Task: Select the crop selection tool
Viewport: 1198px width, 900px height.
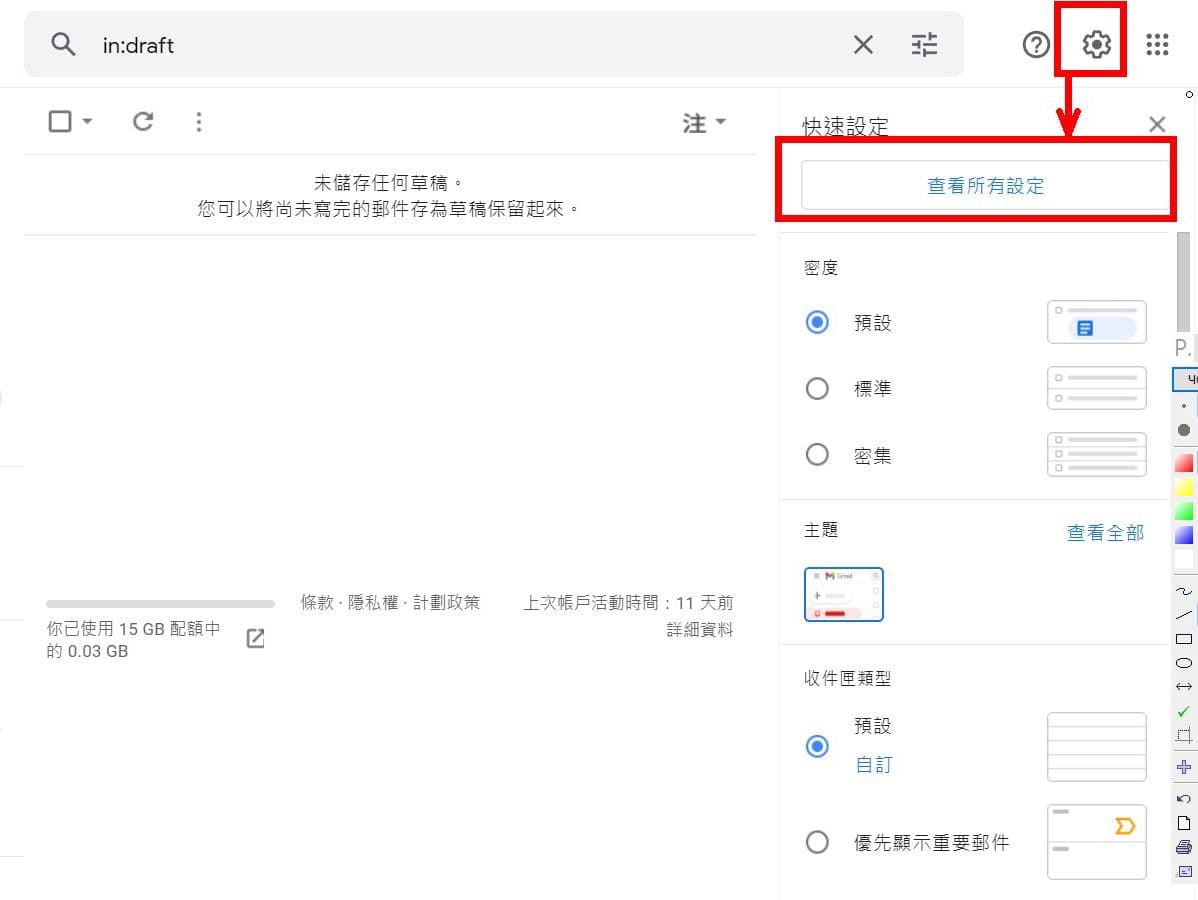Action: [x=1183, y=736]
